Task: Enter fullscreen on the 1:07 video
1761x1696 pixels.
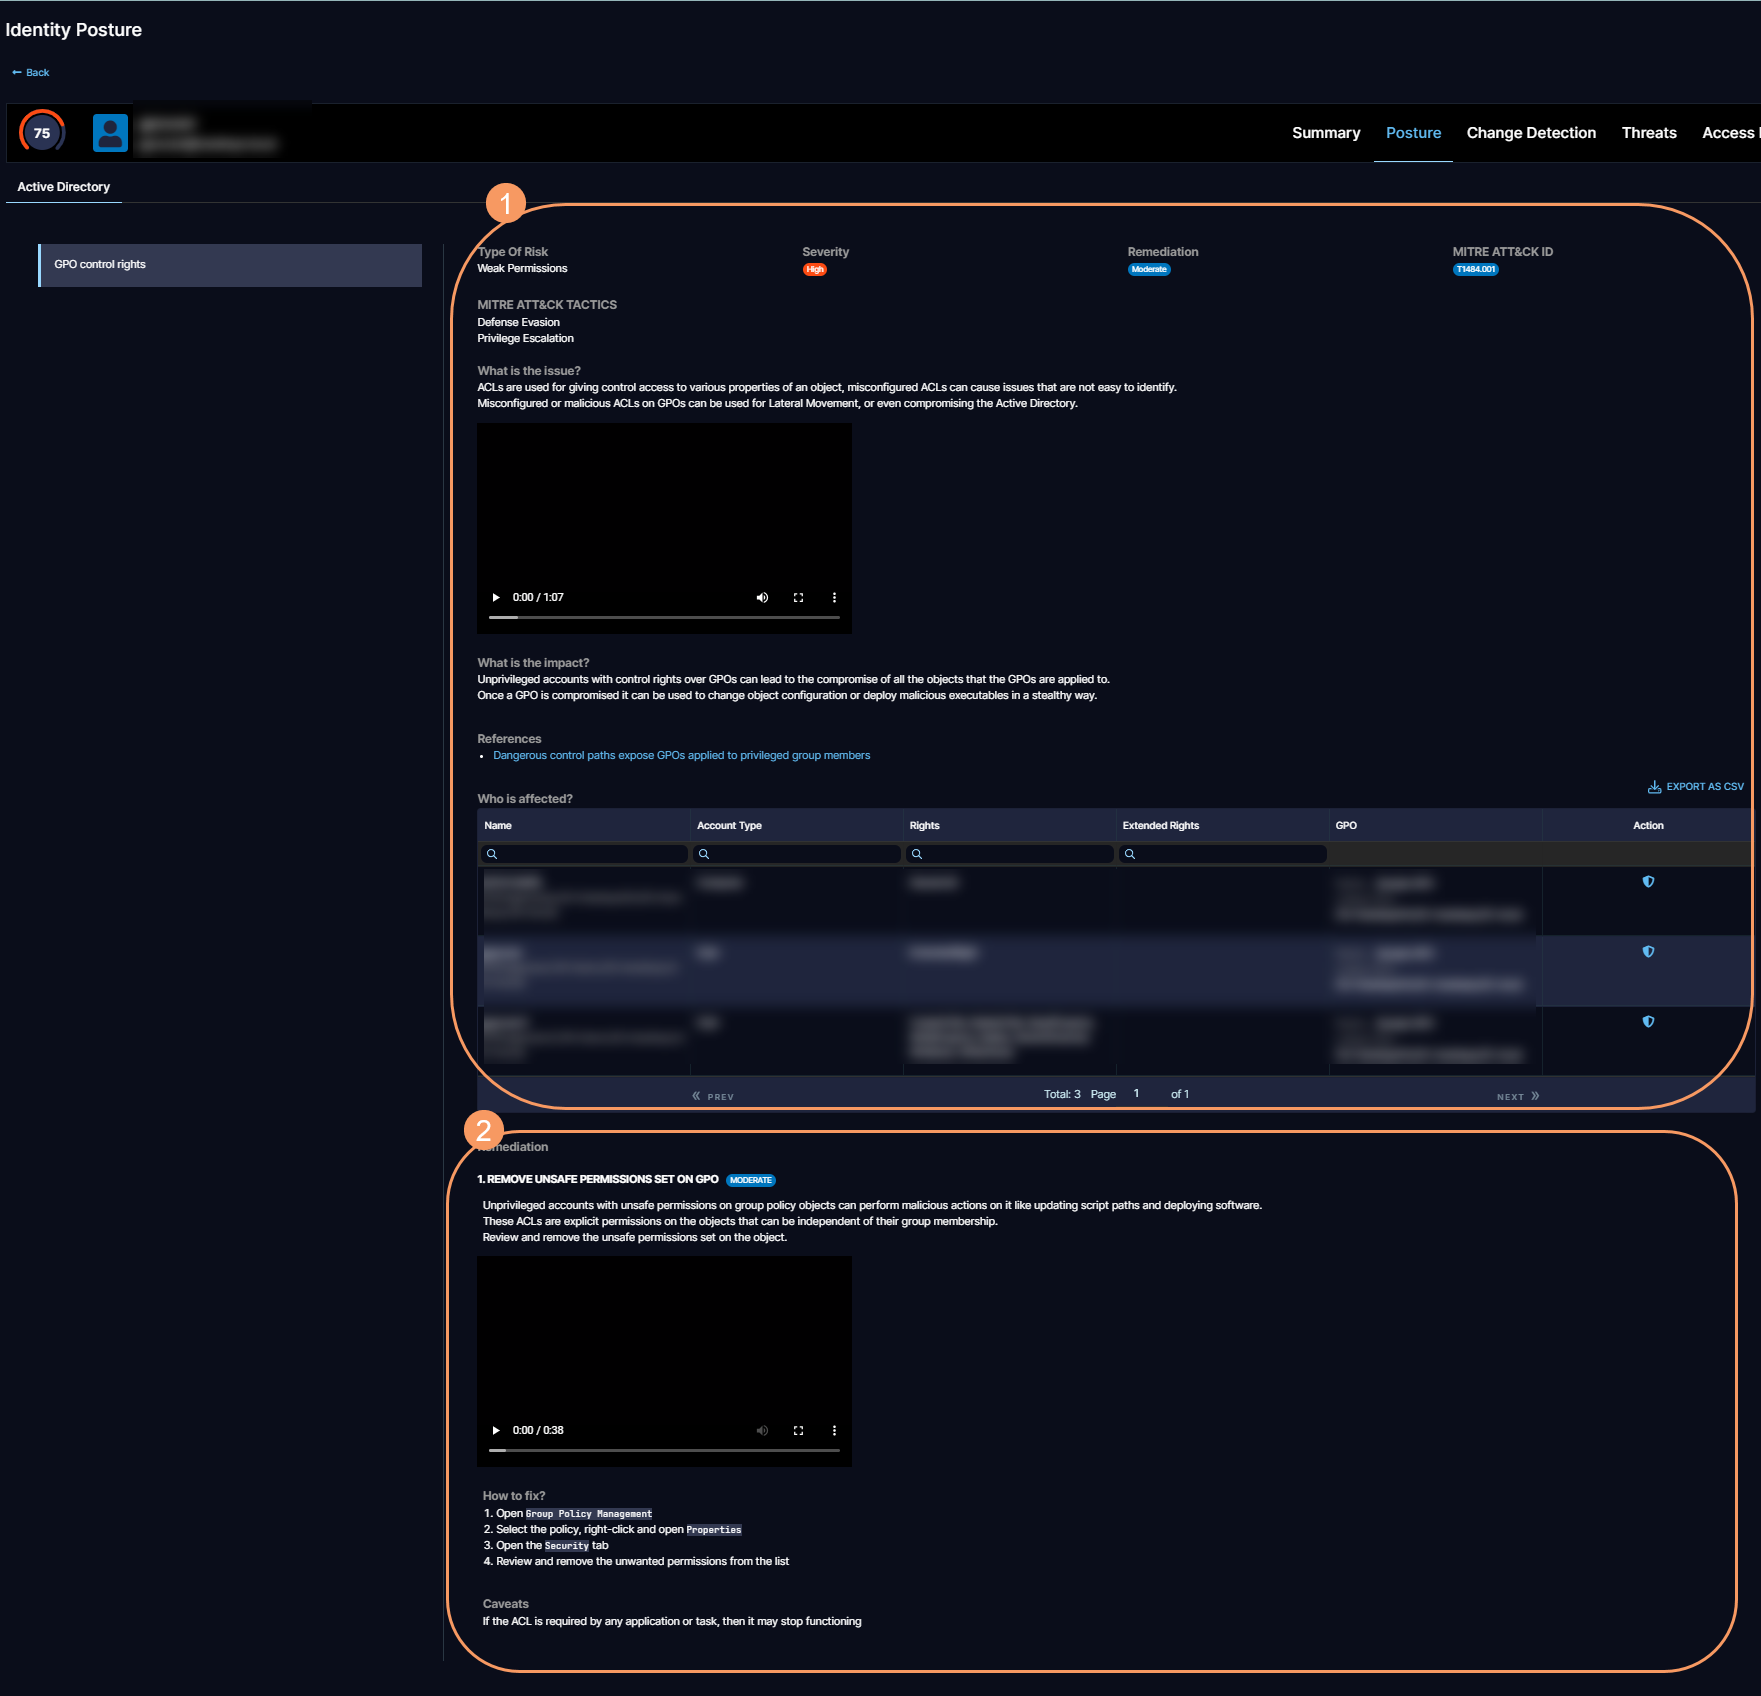Action: tap(798, 597)
